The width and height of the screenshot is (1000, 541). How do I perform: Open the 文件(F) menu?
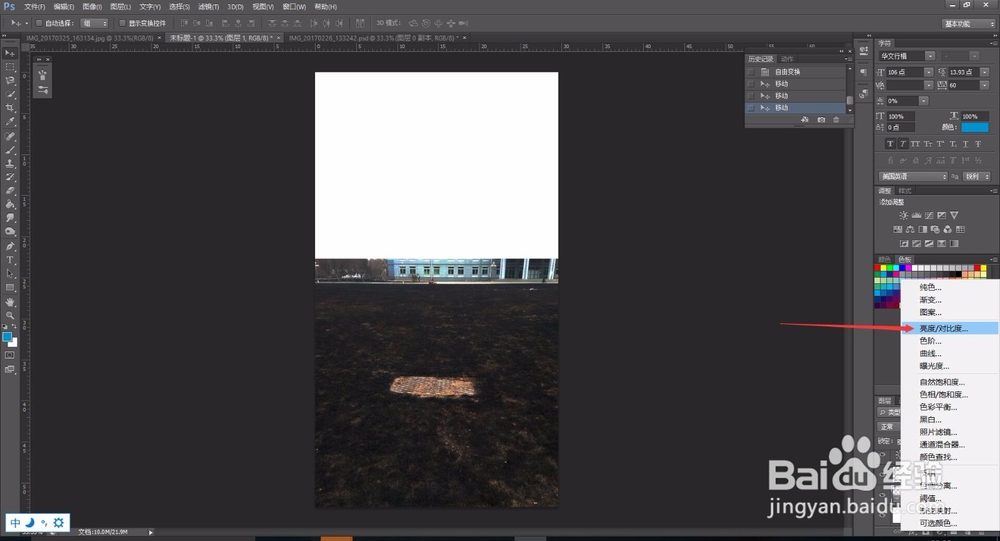[34, 6]
